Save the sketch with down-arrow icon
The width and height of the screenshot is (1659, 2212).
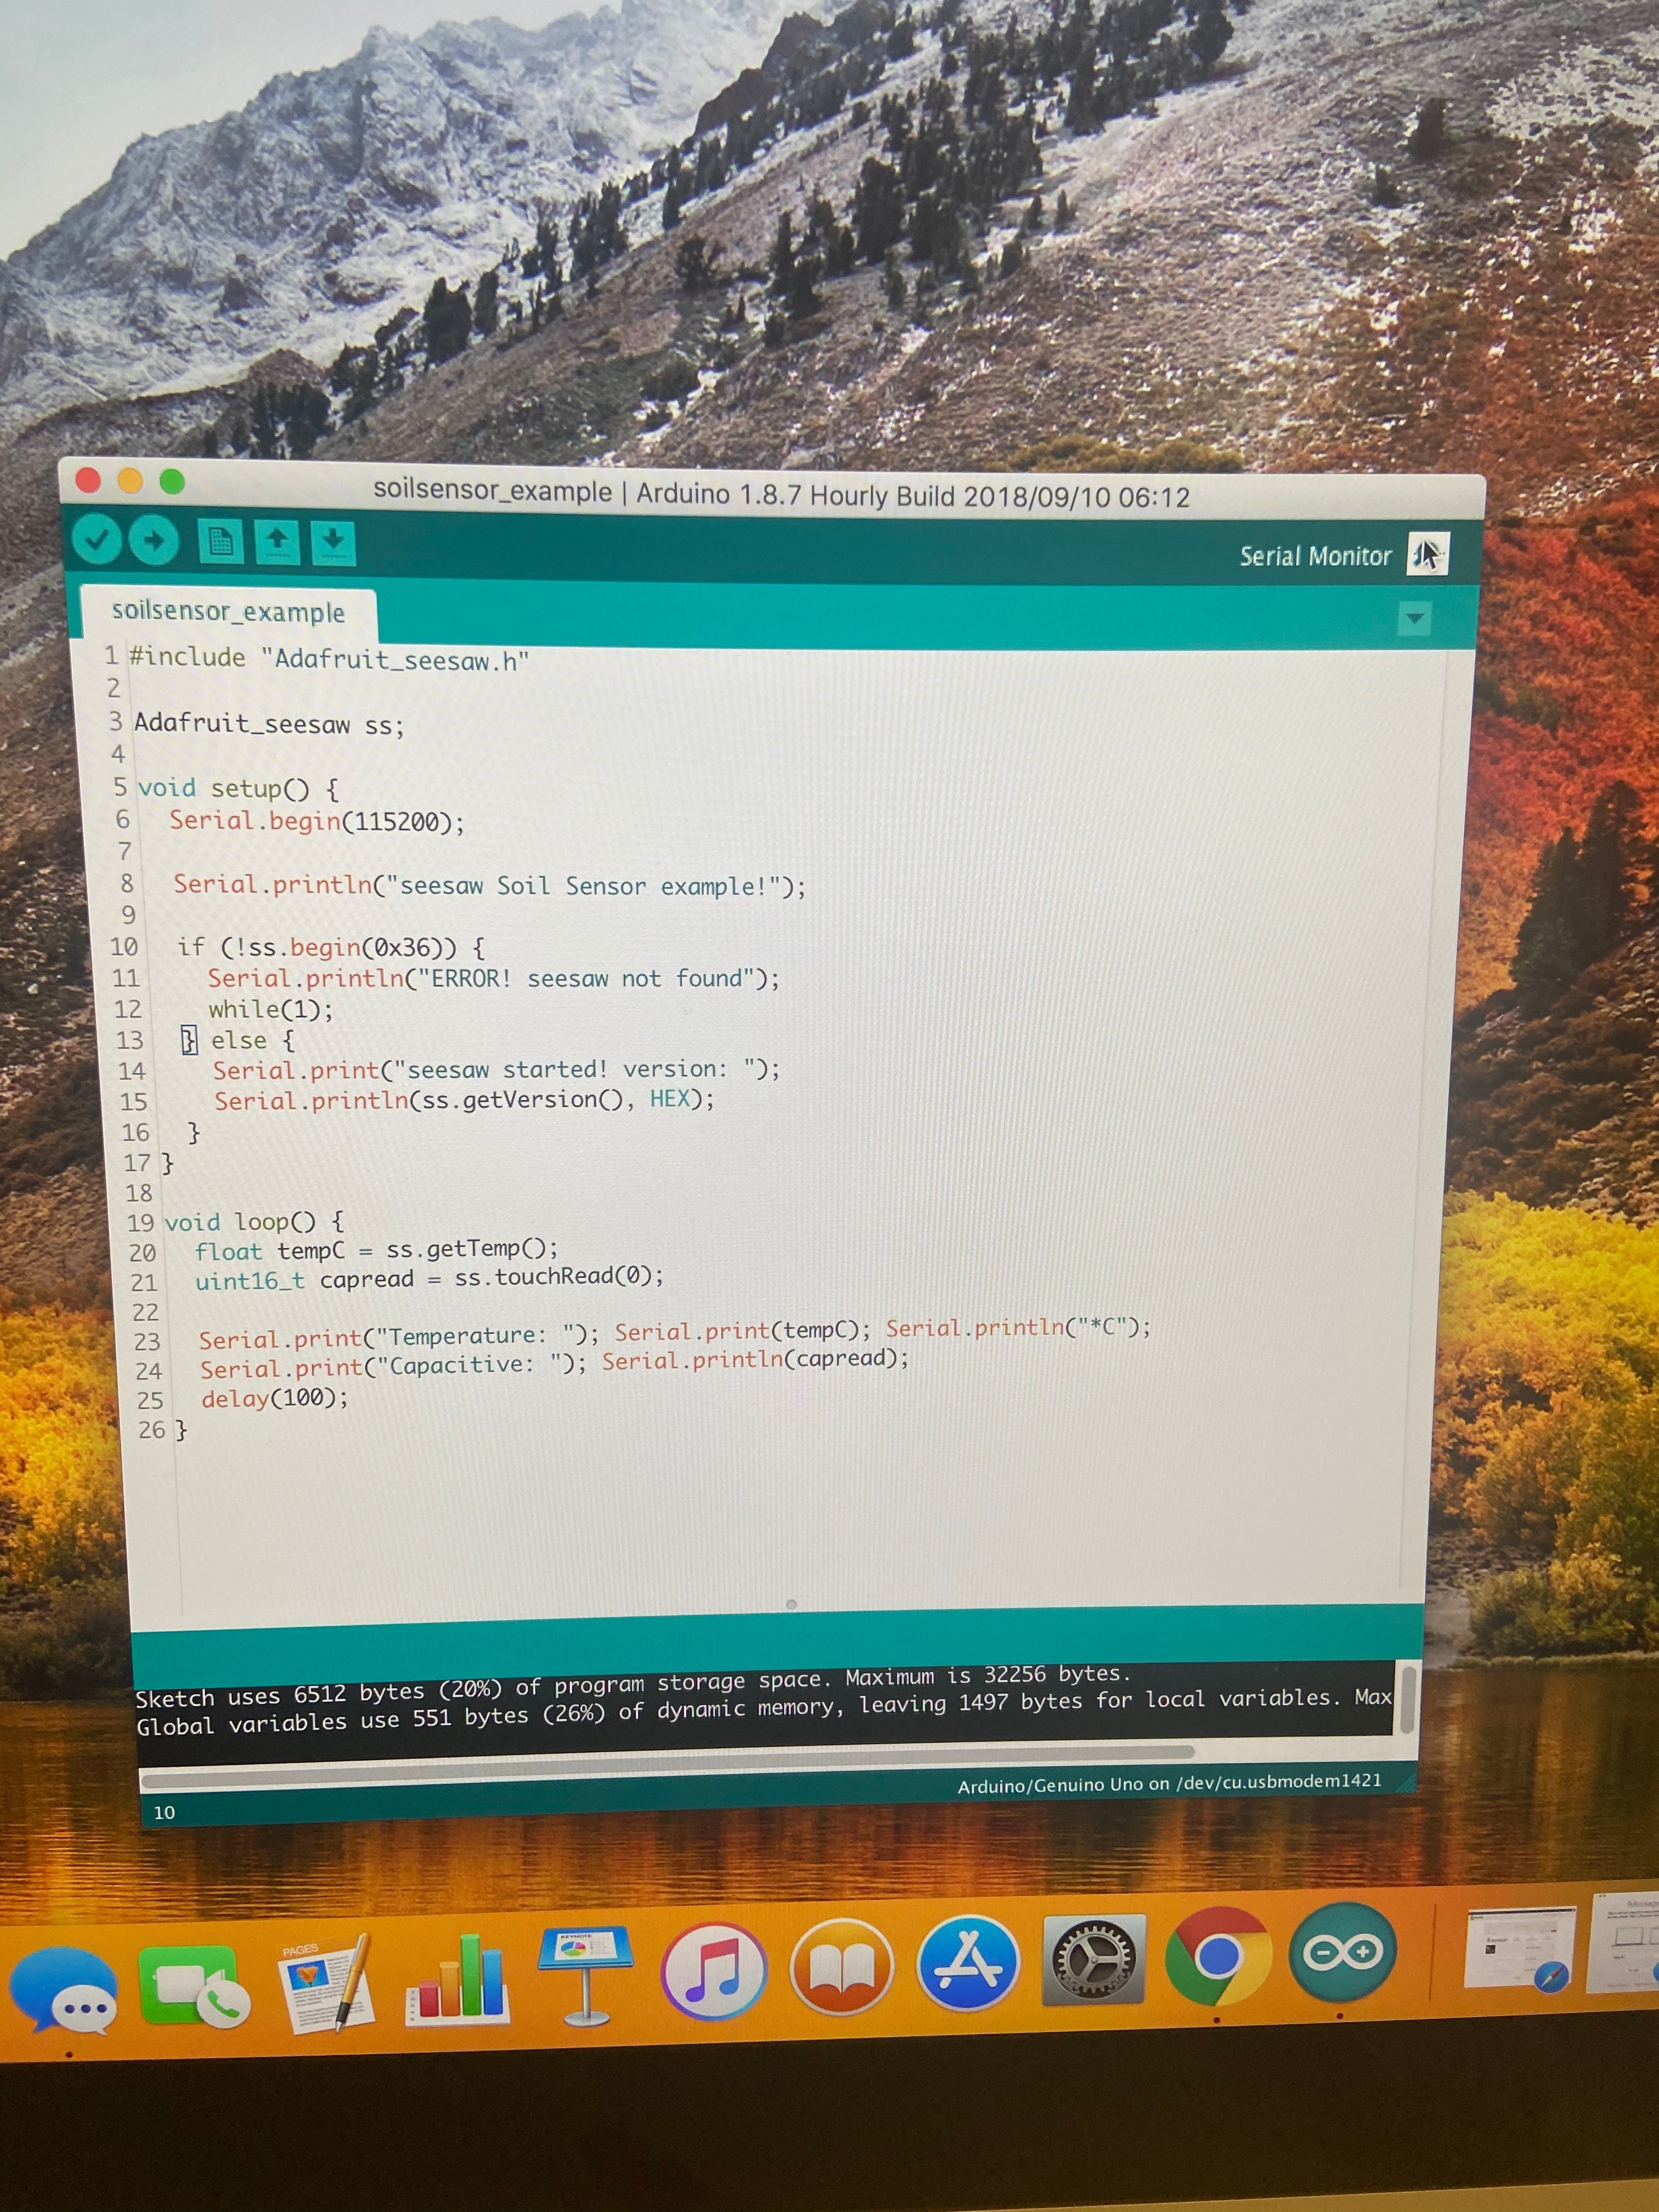pyautogui.click(x=333, y=543)
